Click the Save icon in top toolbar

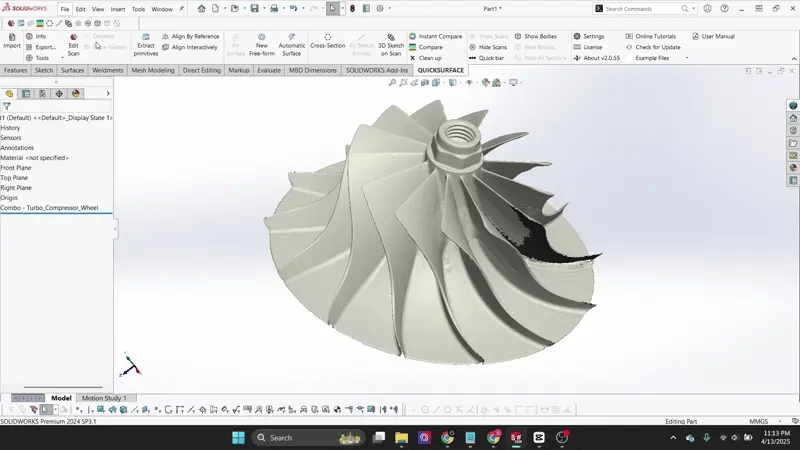click(x=255, y=8)
